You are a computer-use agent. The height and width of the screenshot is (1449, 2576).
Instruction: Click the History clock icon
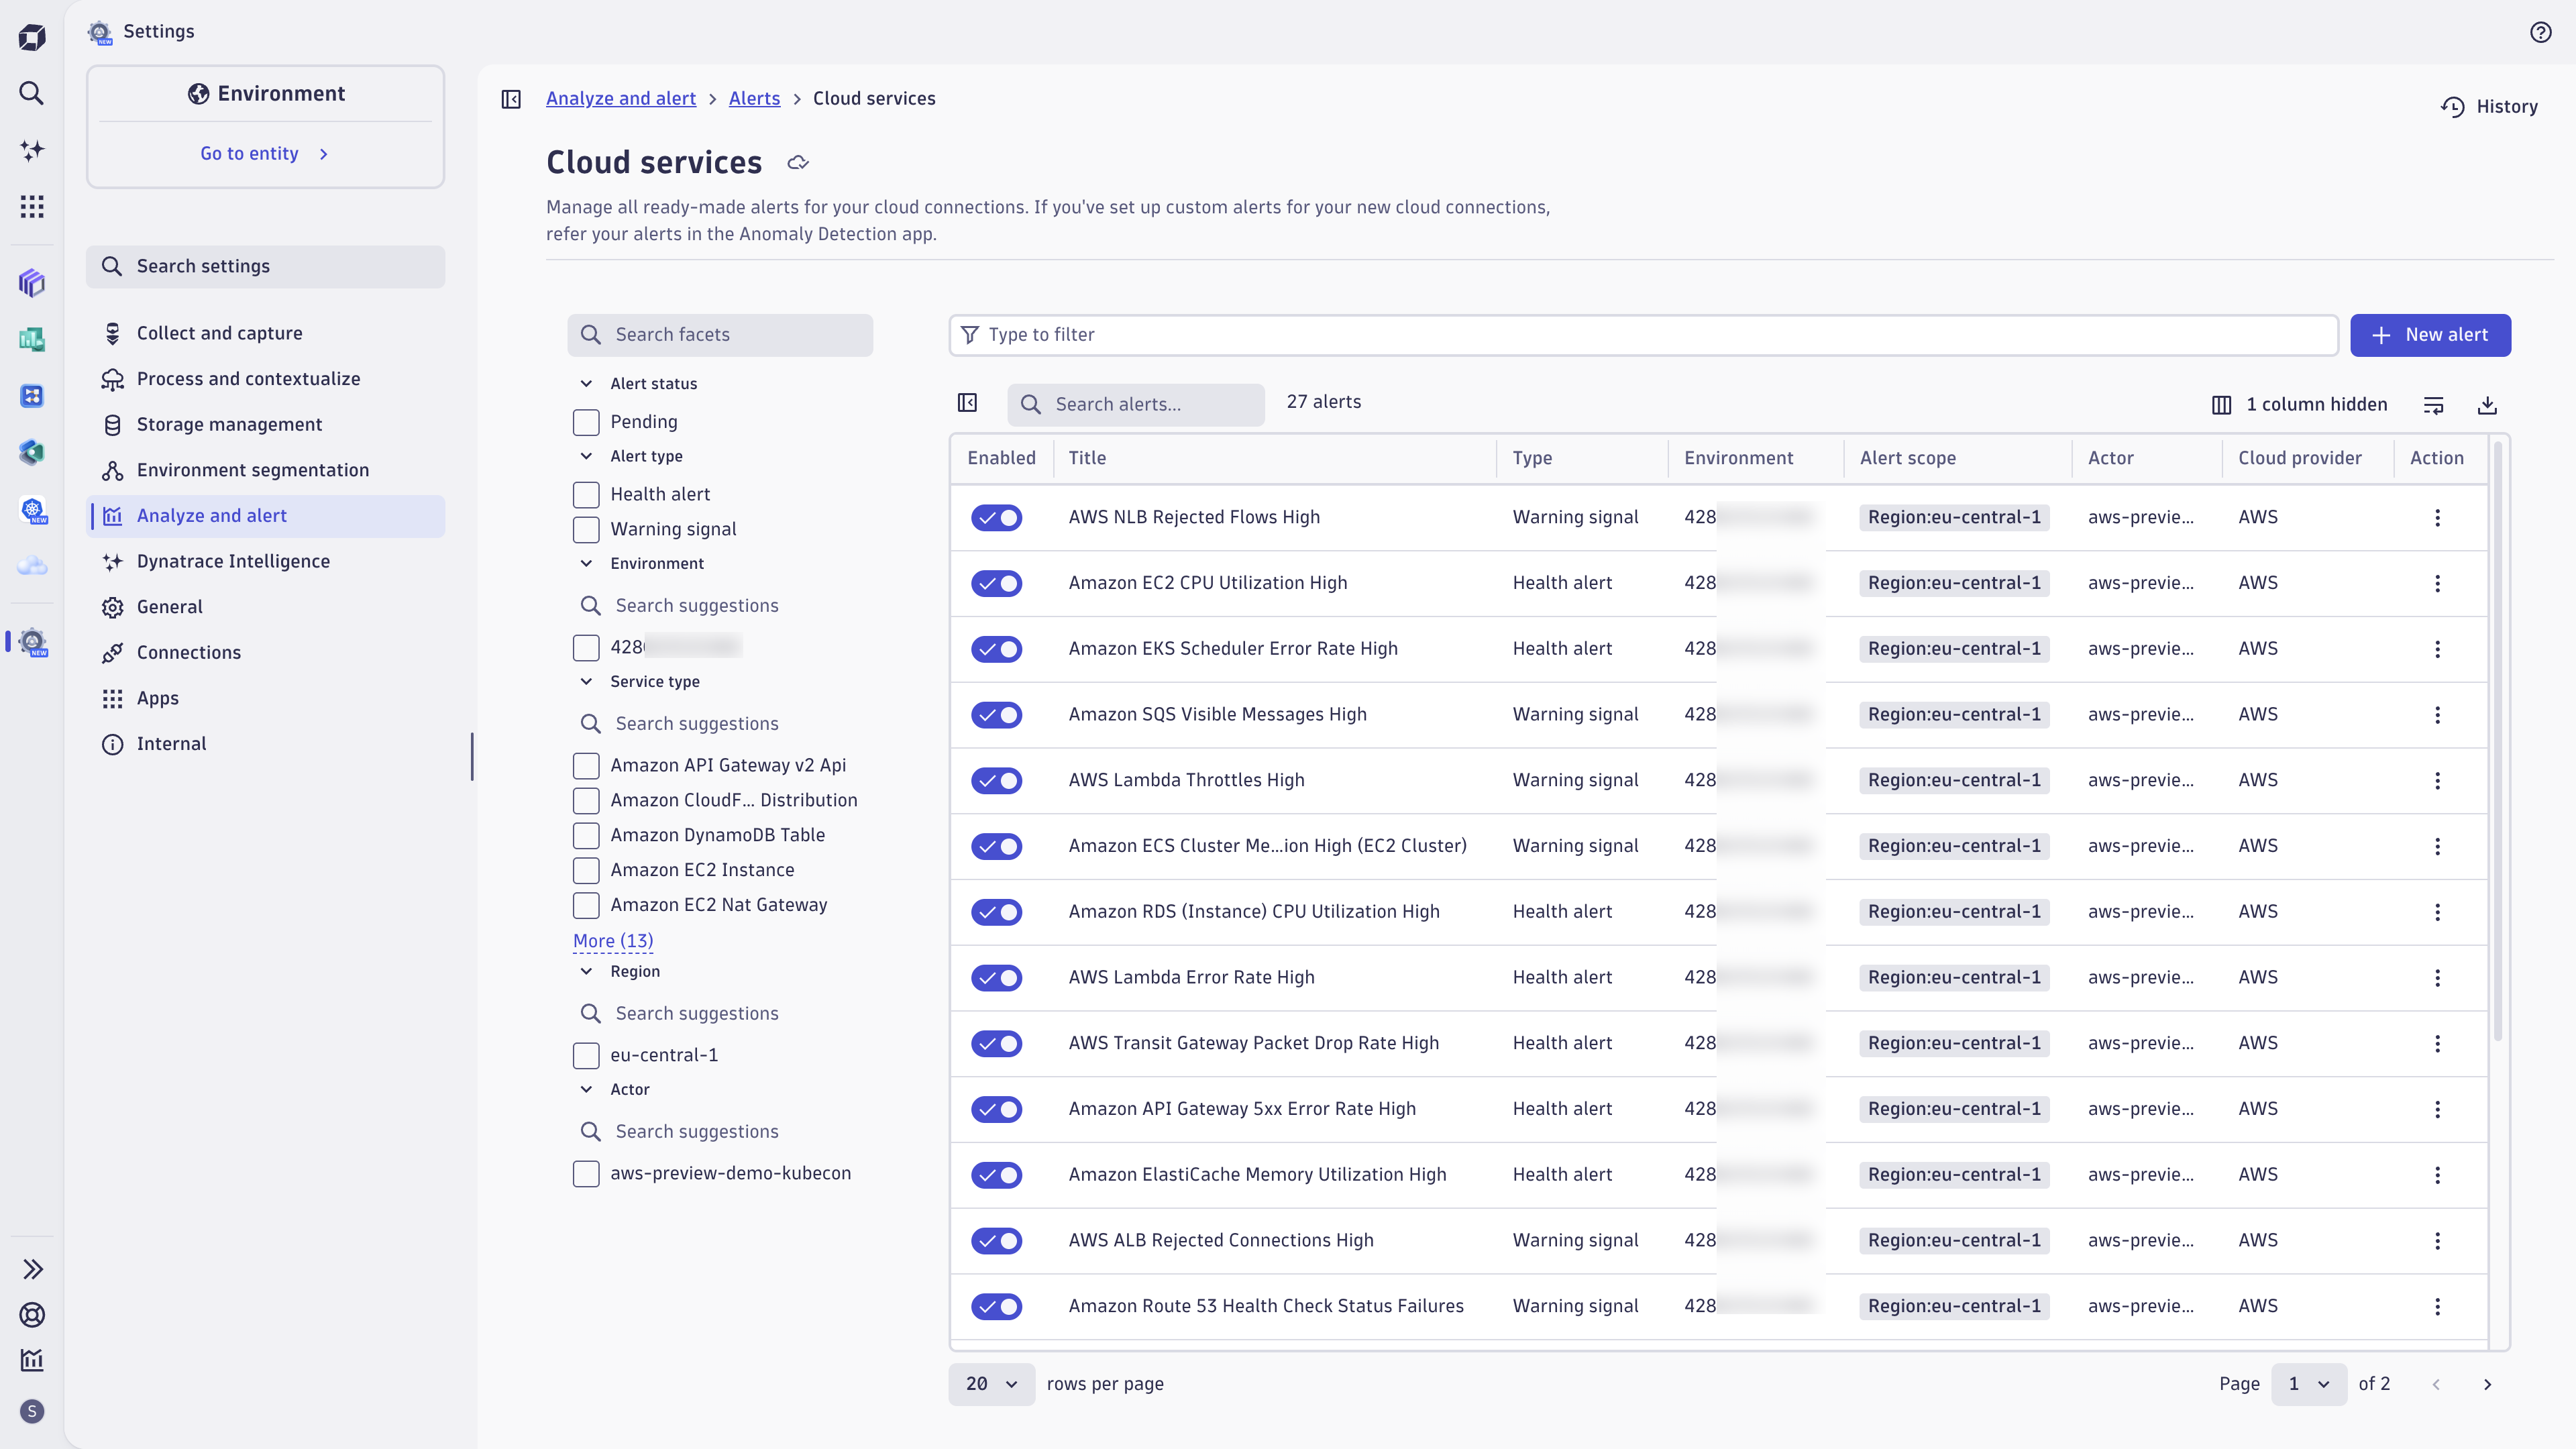[2453, 107]
